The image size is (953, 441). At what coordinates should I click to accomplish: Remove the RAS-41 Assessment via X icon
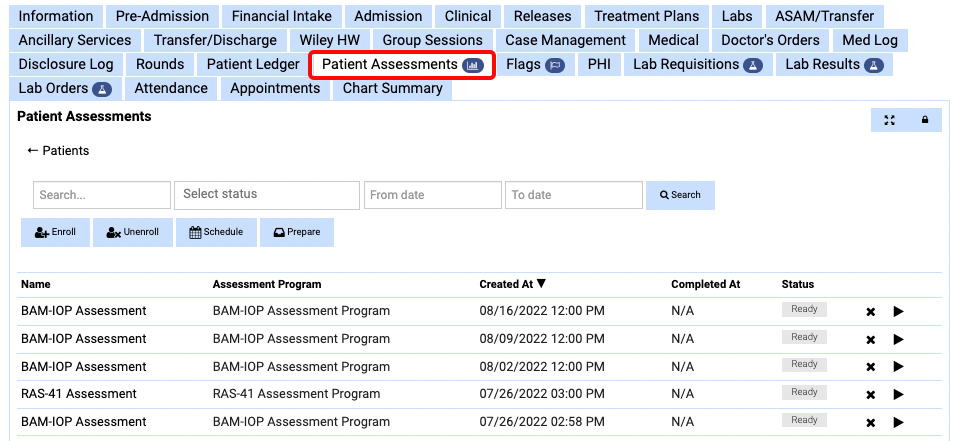870,395
